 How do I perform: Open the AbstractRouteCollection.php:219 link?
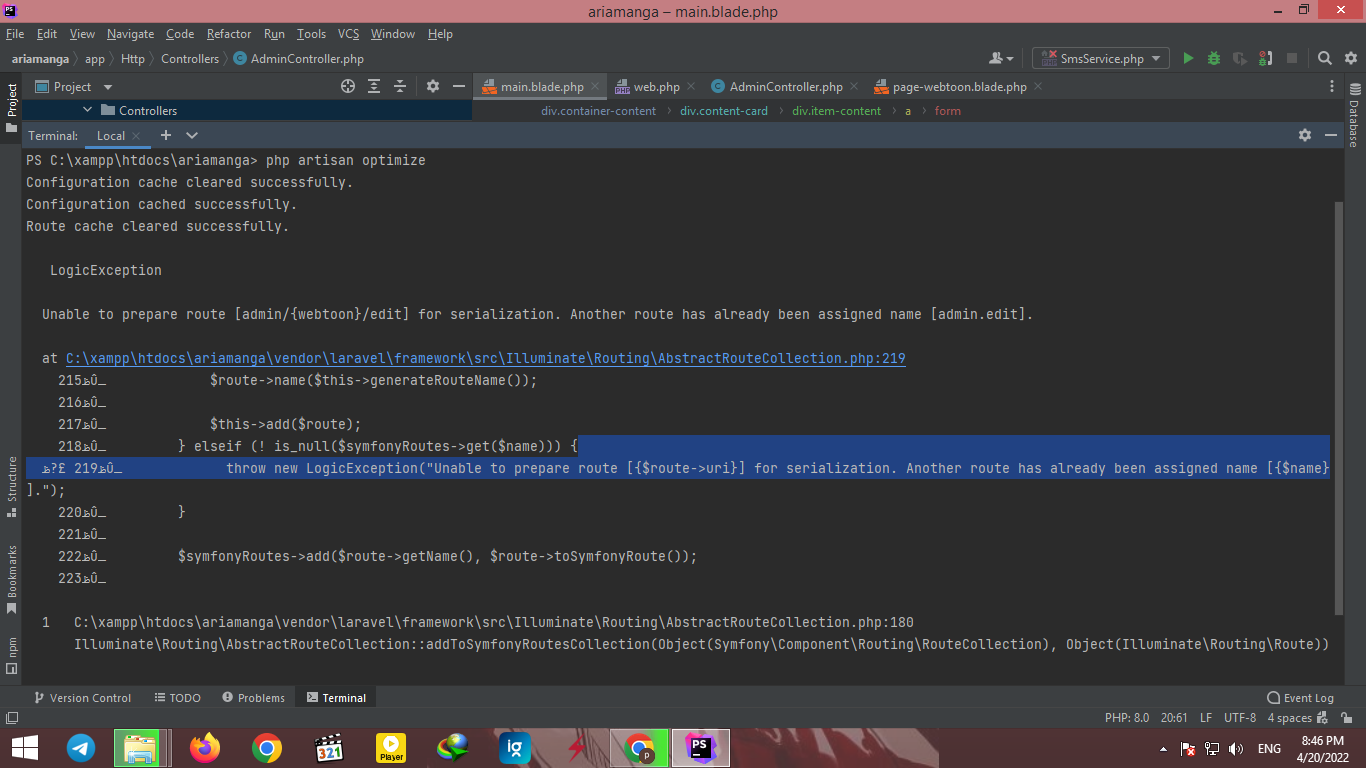485,358
